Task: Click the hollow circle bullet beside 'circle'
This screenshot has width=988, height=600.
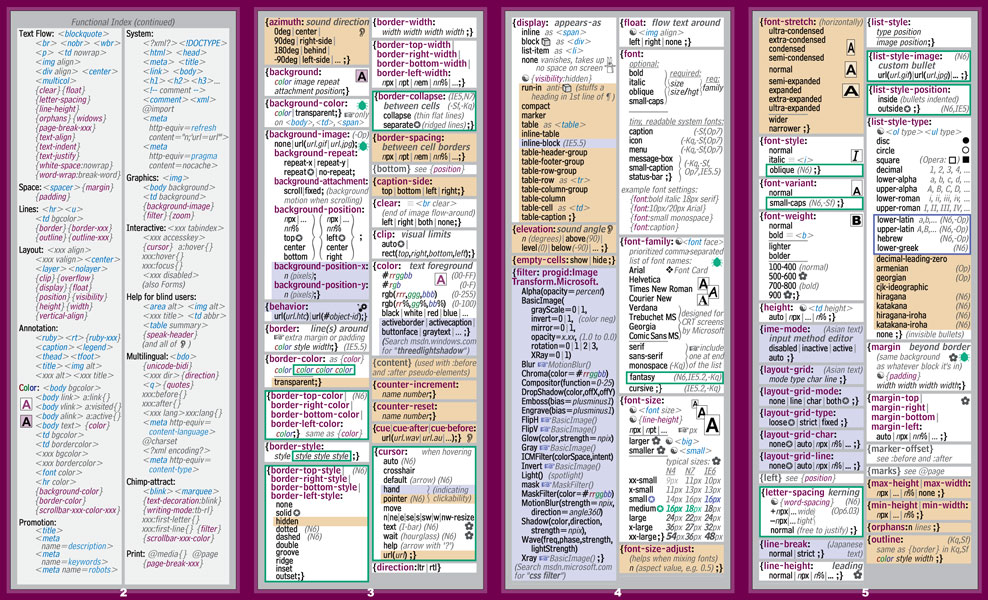Action: click(x=966, y=151)
